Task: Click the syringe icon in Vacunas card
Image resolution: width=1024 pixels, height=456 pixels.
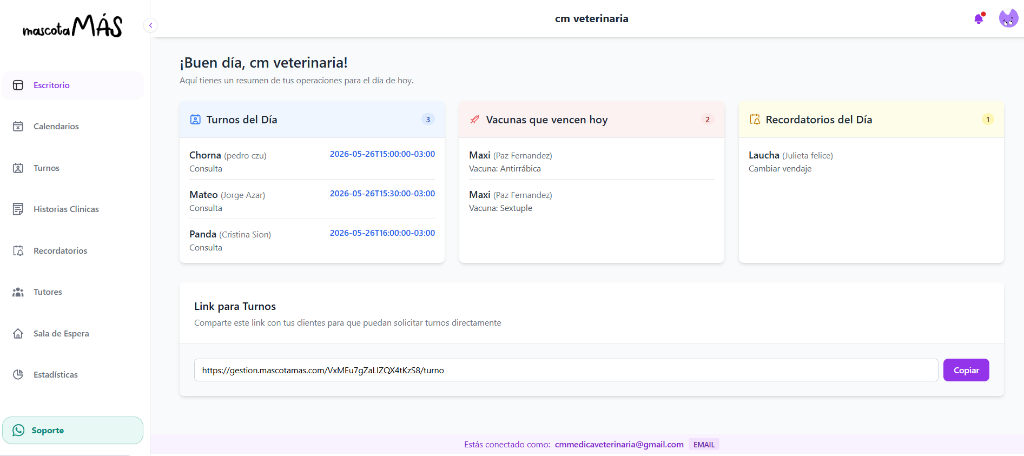Action: (x=475, y=120)
